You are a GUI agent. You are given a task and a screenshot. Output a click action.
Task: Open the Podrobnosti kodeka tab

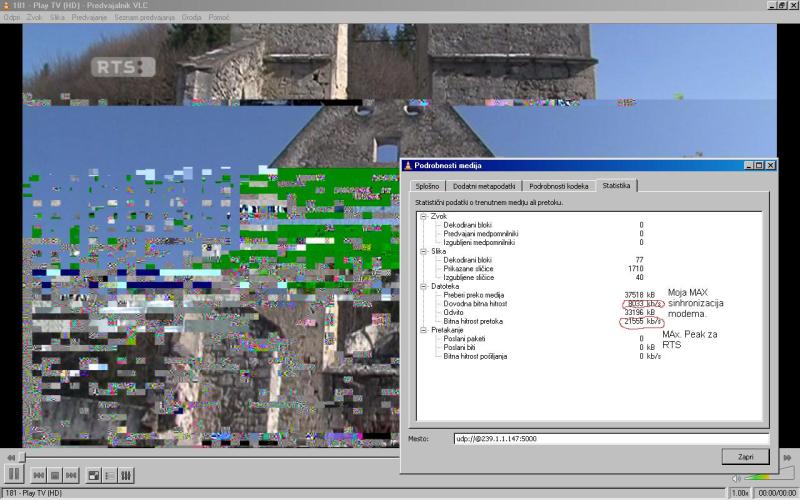pyautogui.click(x=559, y=186)
